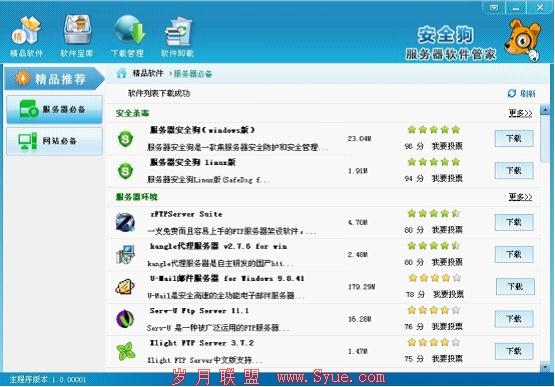555x387 pixels.
Task: Click 我要投票 for 服务器安全狗 linux版
Action: [447, 178]
